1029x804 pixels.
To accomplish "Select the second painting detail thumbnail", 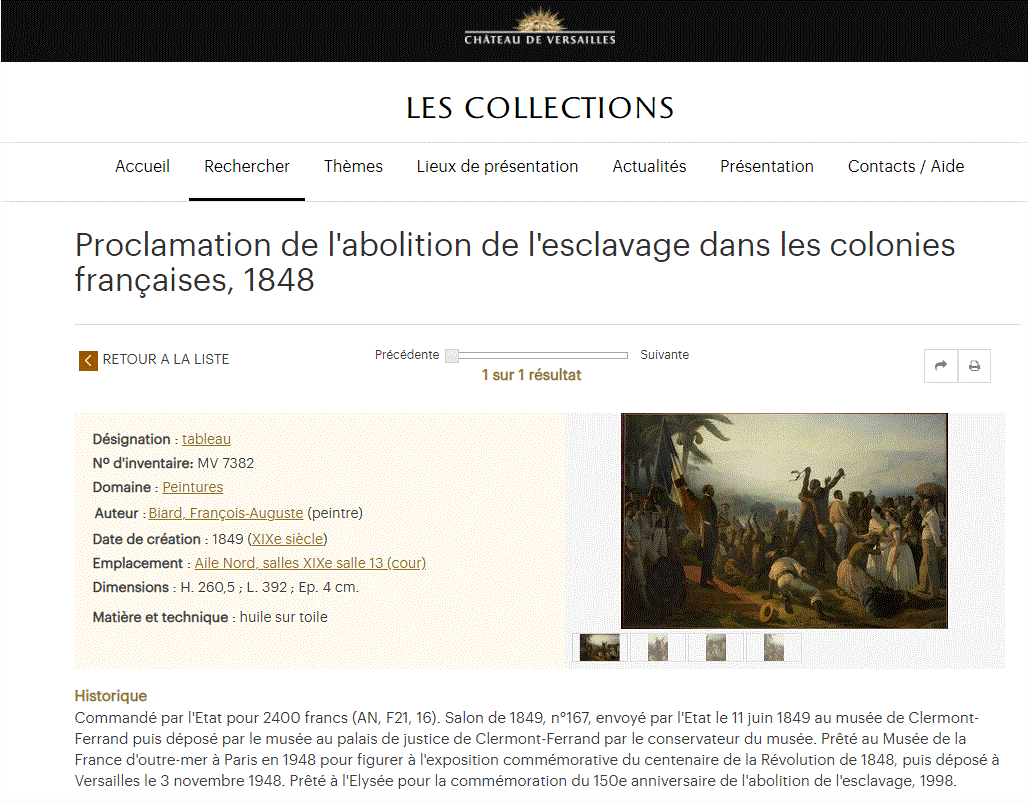I will coord(658,648).
